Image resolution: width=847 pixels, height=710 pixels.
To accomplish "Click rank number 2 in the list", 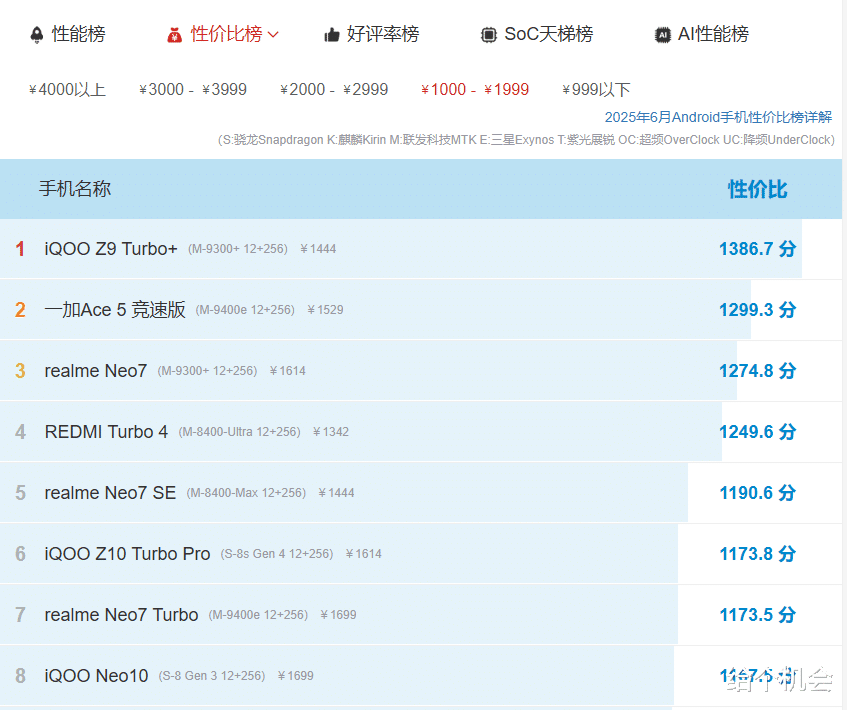I will [x=20, y=310].
